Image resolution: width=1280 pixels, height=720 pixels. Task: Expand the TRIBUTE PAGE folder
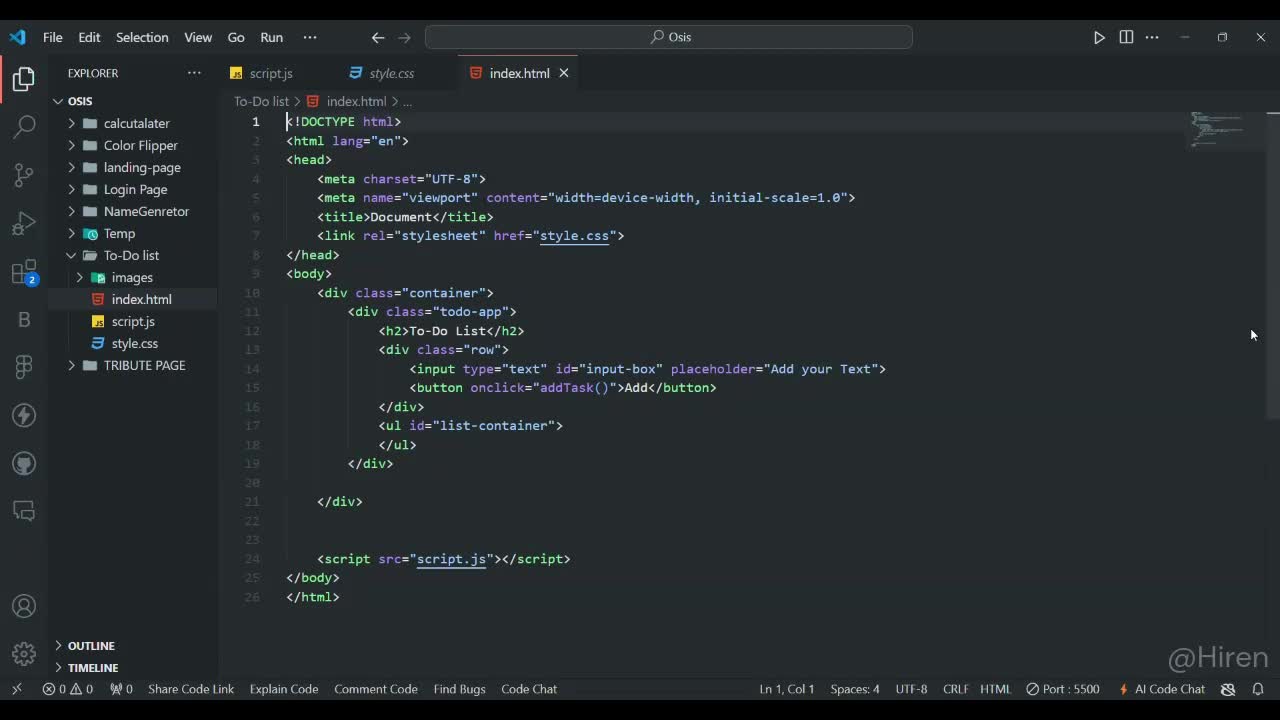(x=144, y=365)
